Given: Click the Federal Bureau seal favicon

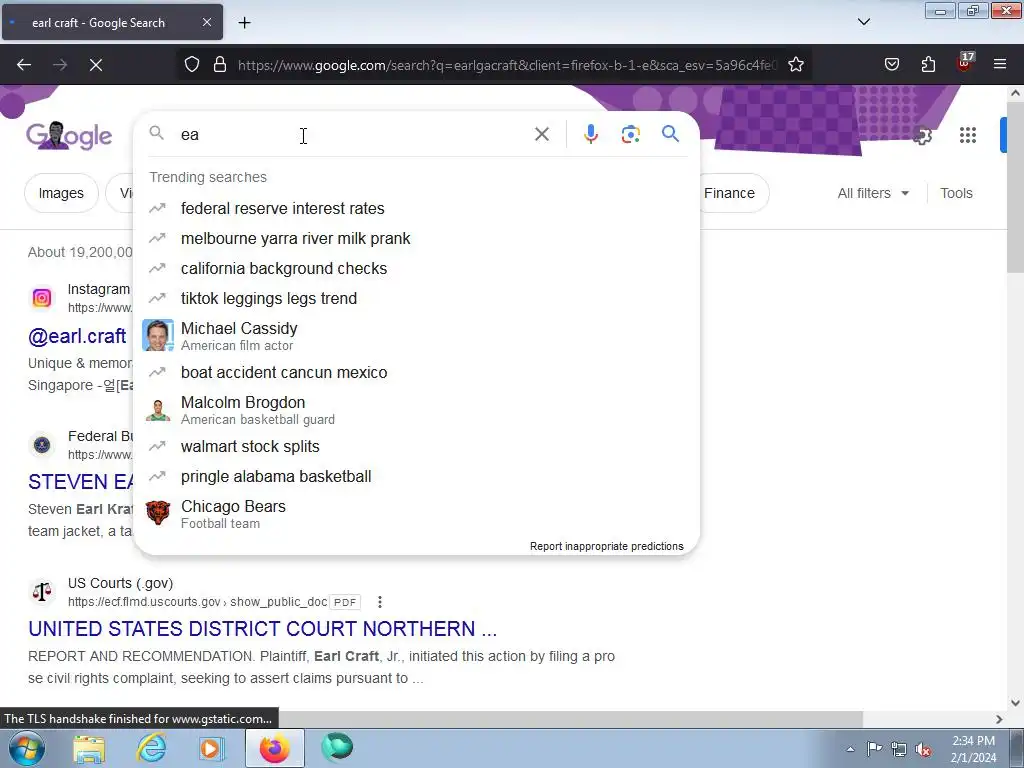Looking at the screenshot, I should (x=42, y=445).
